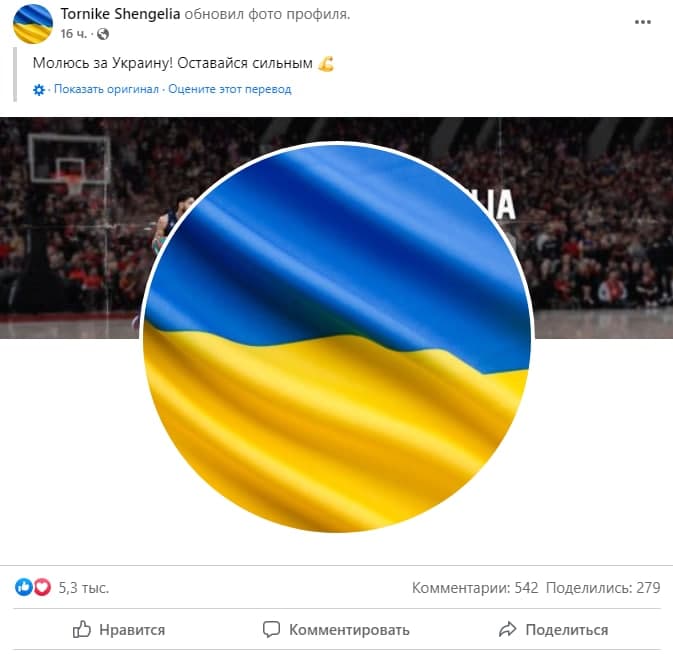Click the Комментировать button

[x=336, y=630]
